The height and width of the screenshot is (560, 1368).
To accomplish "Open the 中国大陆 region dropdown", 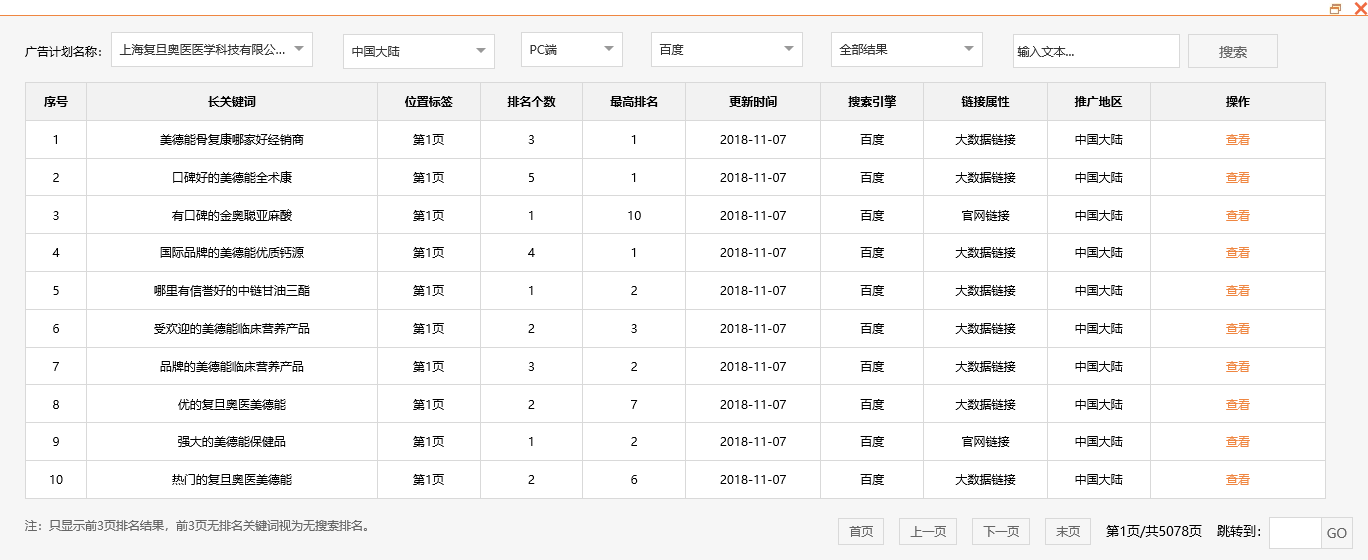I will coord(419,51).
